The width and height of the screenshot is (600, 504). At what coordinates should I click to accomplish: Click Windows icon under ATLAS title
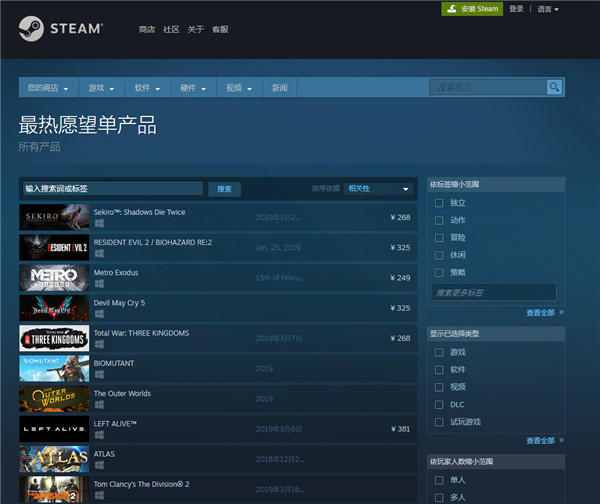(x=99, y=465)
